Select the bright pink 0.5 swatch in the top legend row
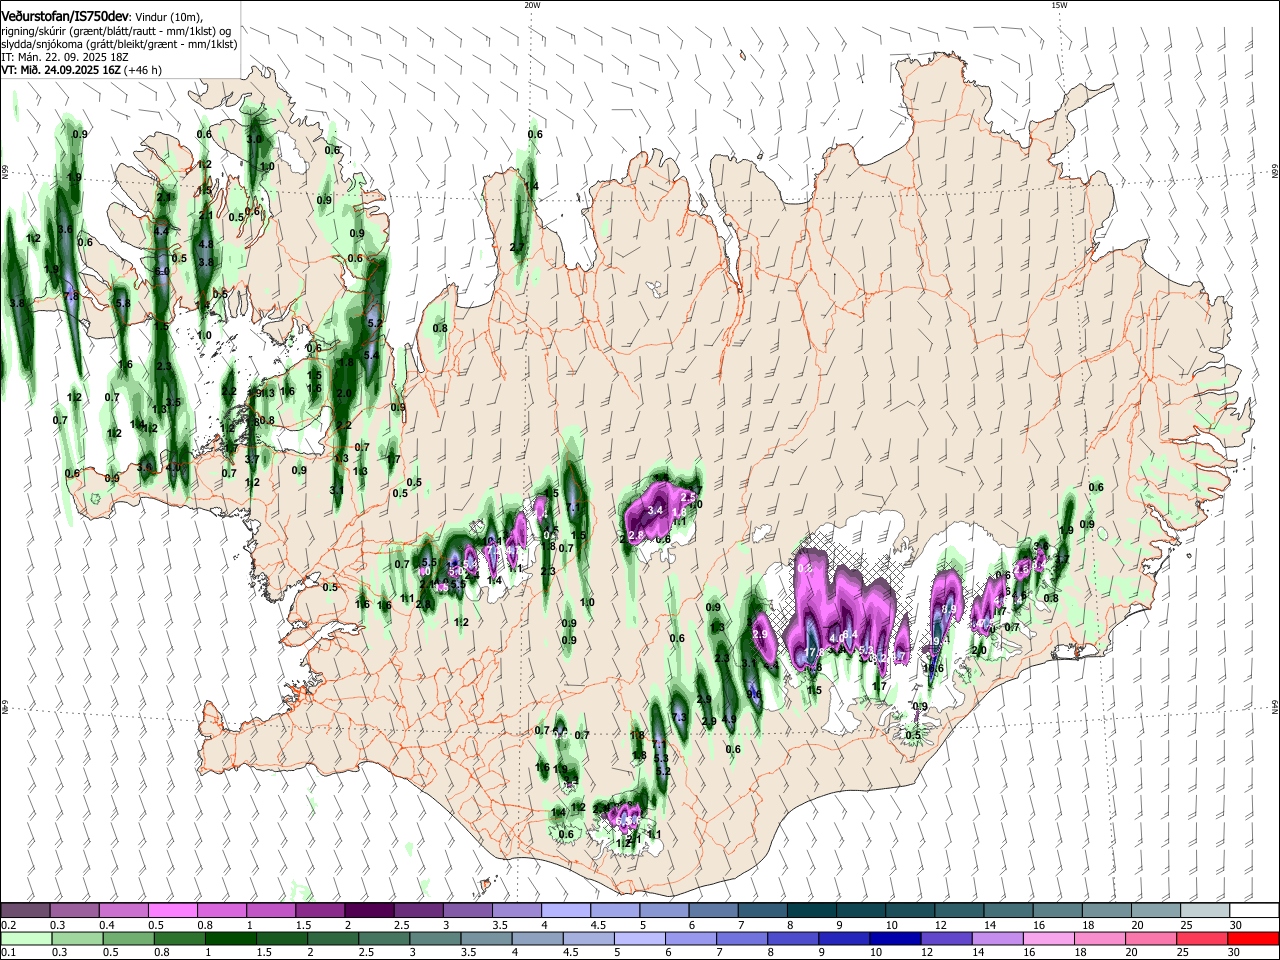 pos(172,910)
